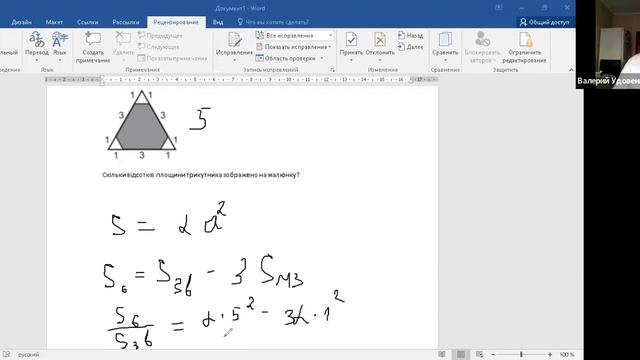Switch to Read Mode view

click(x=442, y=354)
